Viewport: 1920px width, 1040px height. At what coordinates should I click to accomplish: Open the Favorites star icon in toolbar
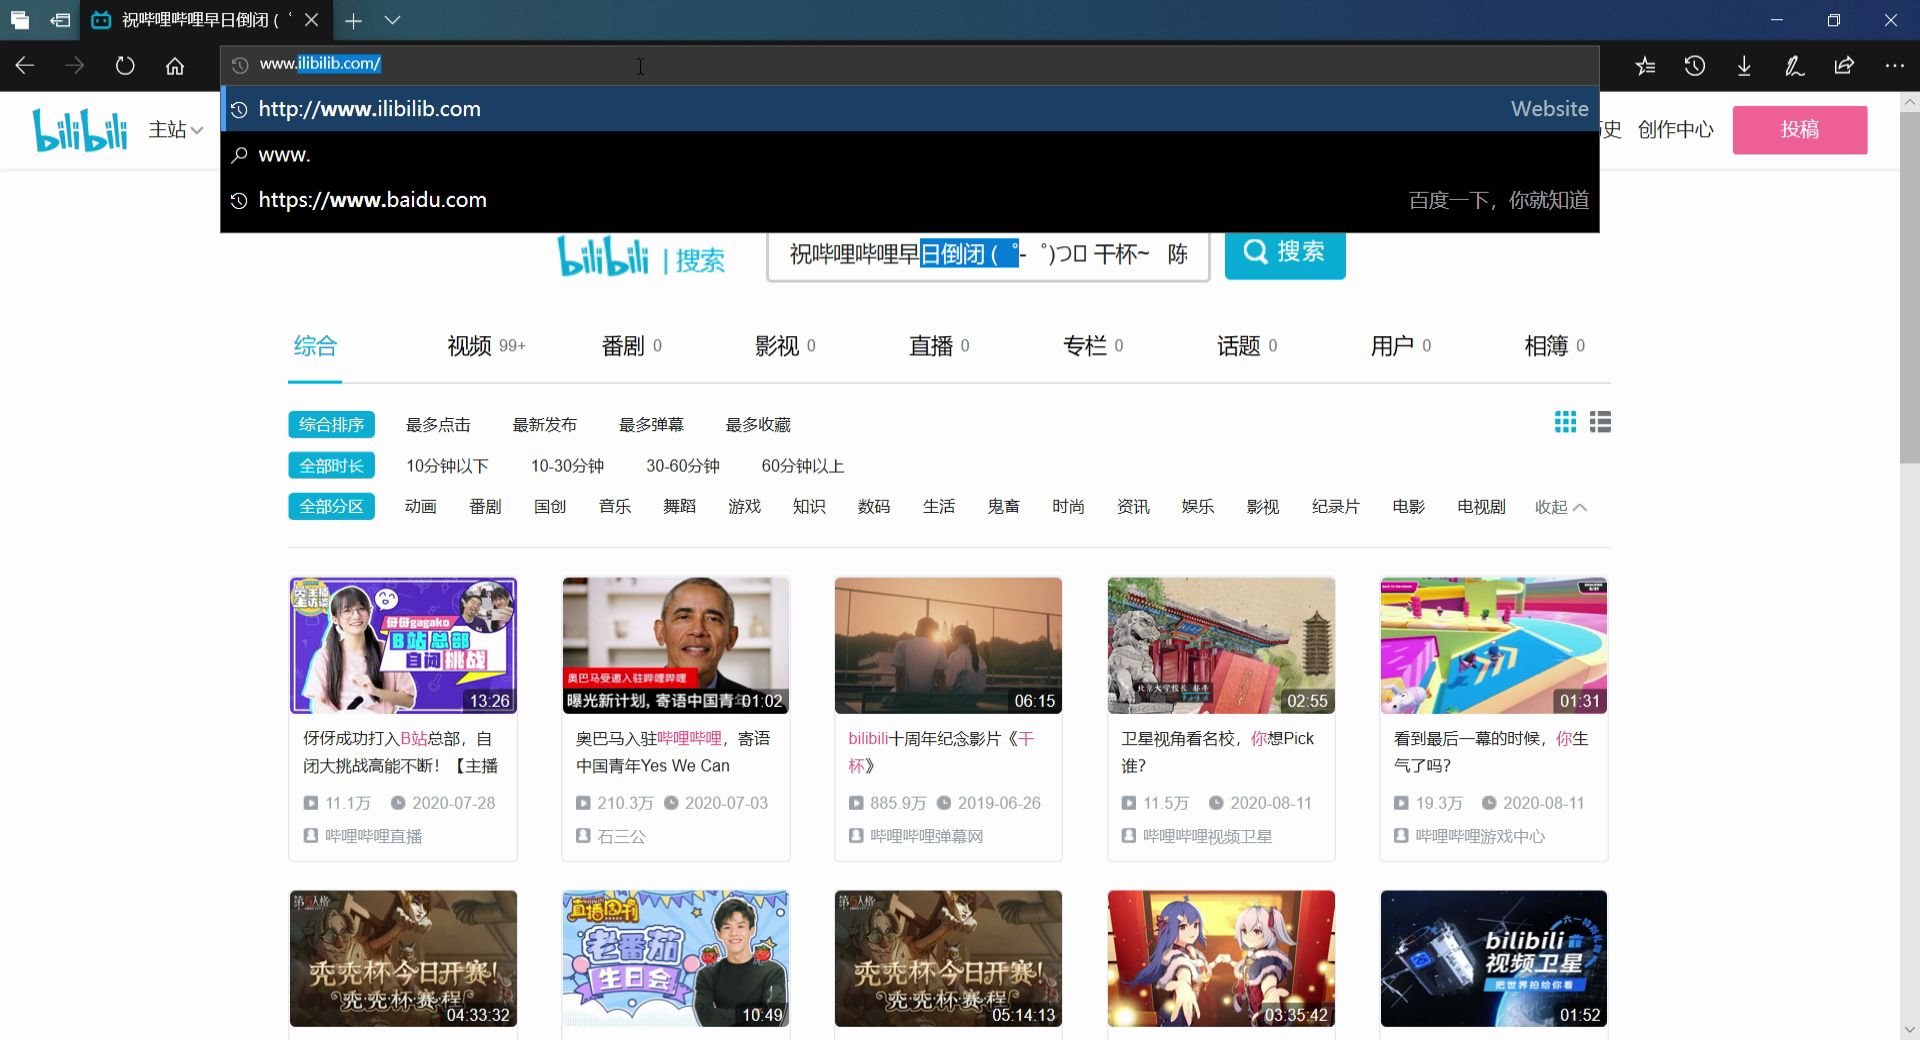1645,65
